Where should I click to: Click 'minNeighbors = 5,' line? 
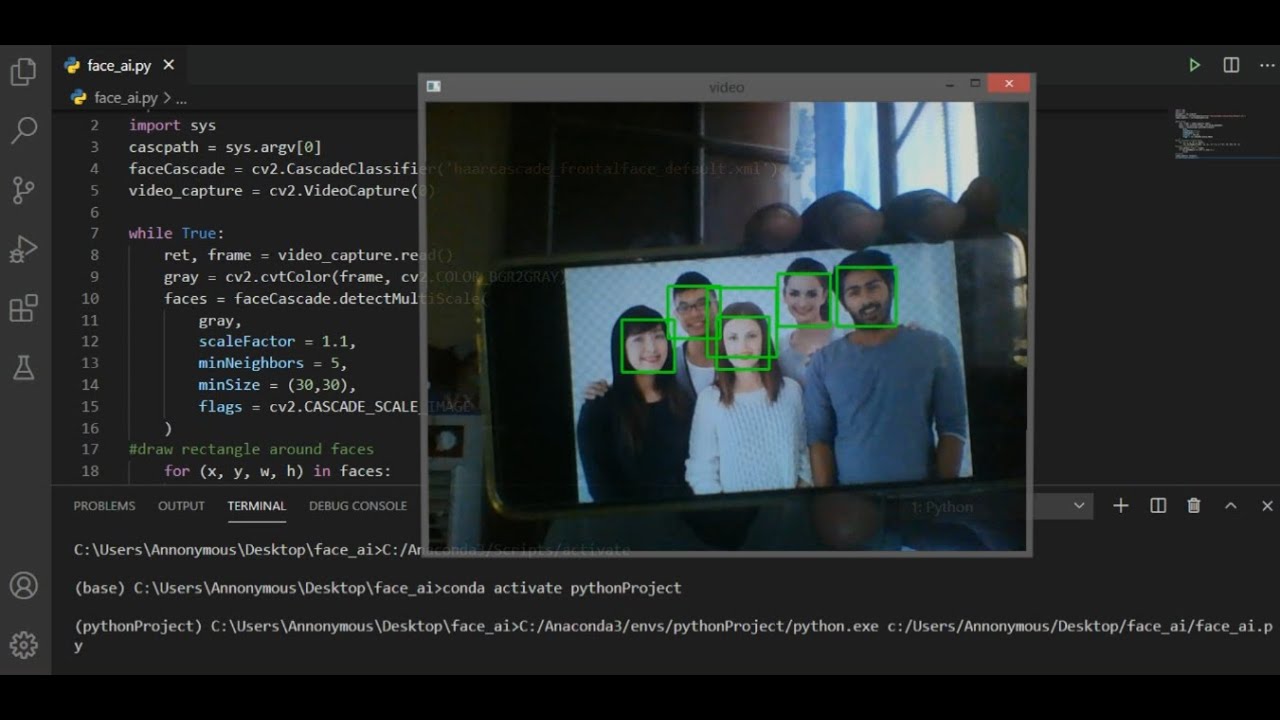(273, 363)
